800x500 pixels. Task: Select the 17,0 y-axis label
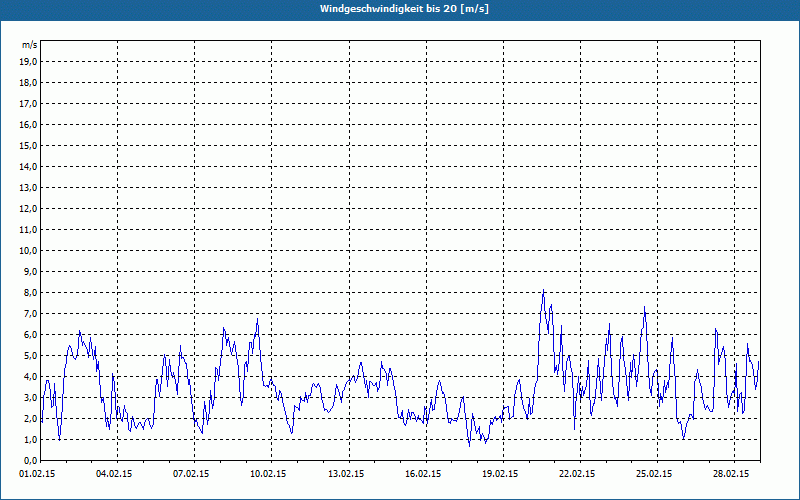(x=29, y=104)
